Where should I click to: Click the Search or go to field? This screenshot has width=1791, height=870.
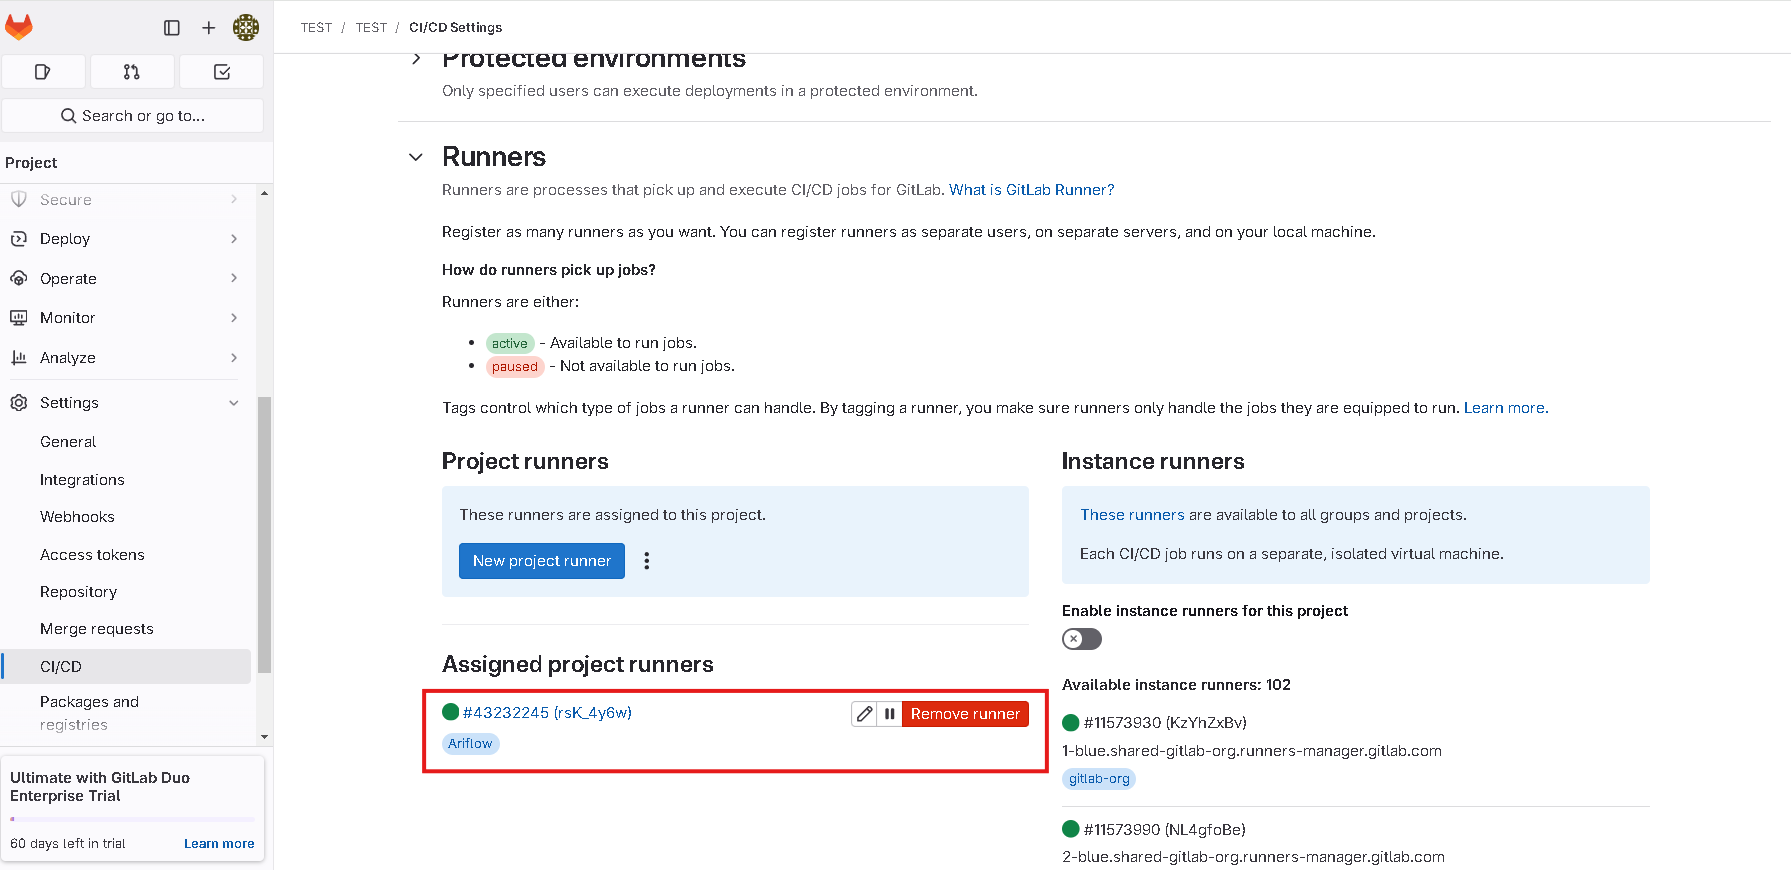click(x=133, y=116)
